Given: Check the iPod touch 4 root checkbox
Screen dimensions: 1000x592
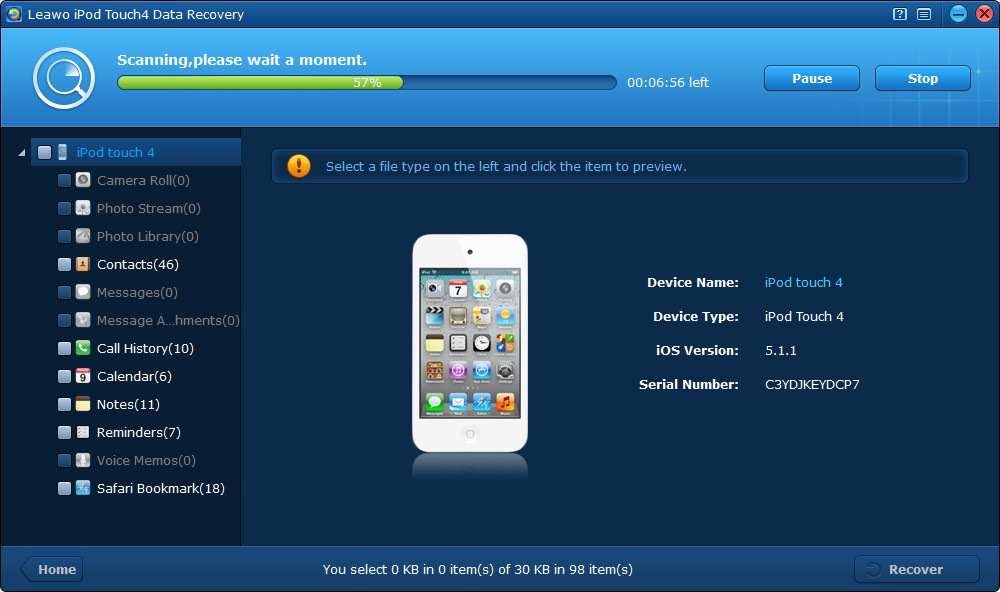Looking at the screenshot, I should 45,152.
